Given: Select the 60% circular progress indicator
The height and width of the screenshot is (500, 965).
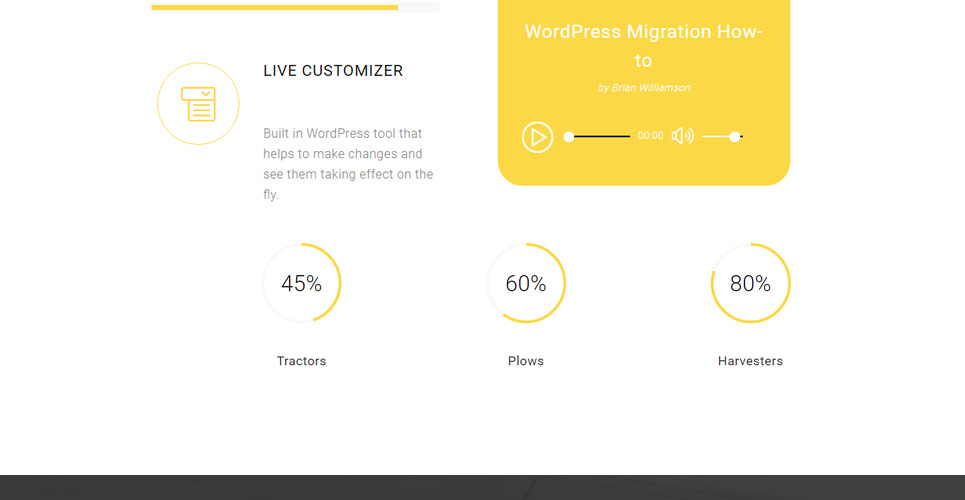Looking at the screenshot, I should pyautogui.click(x=526, y=284).
